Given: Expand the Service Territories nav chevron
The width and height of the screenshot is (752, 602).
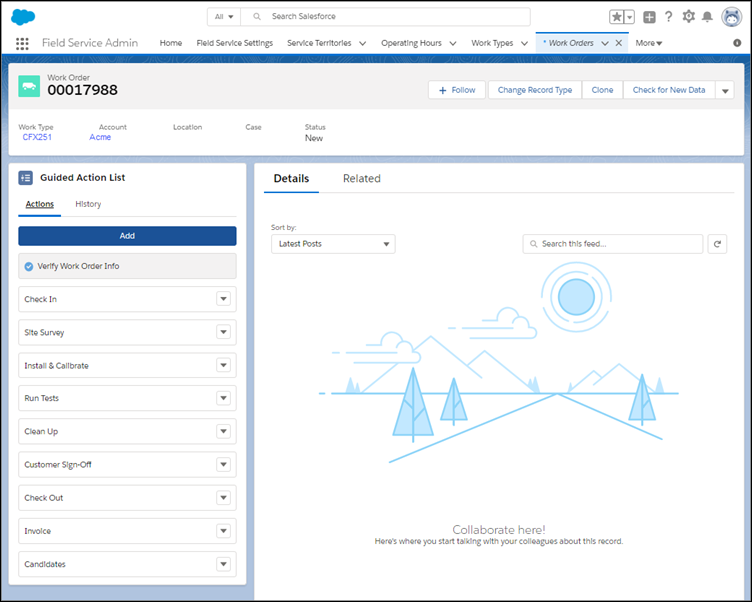Looking at the screenshot, I should click(363, 43).
